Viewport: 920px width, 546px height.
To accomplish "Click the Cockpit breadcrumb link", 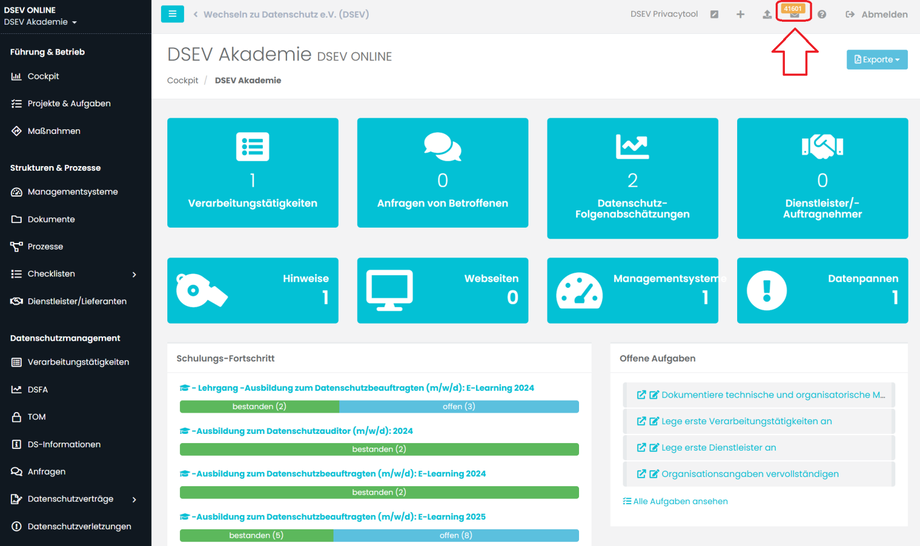I will pos(182,80).
